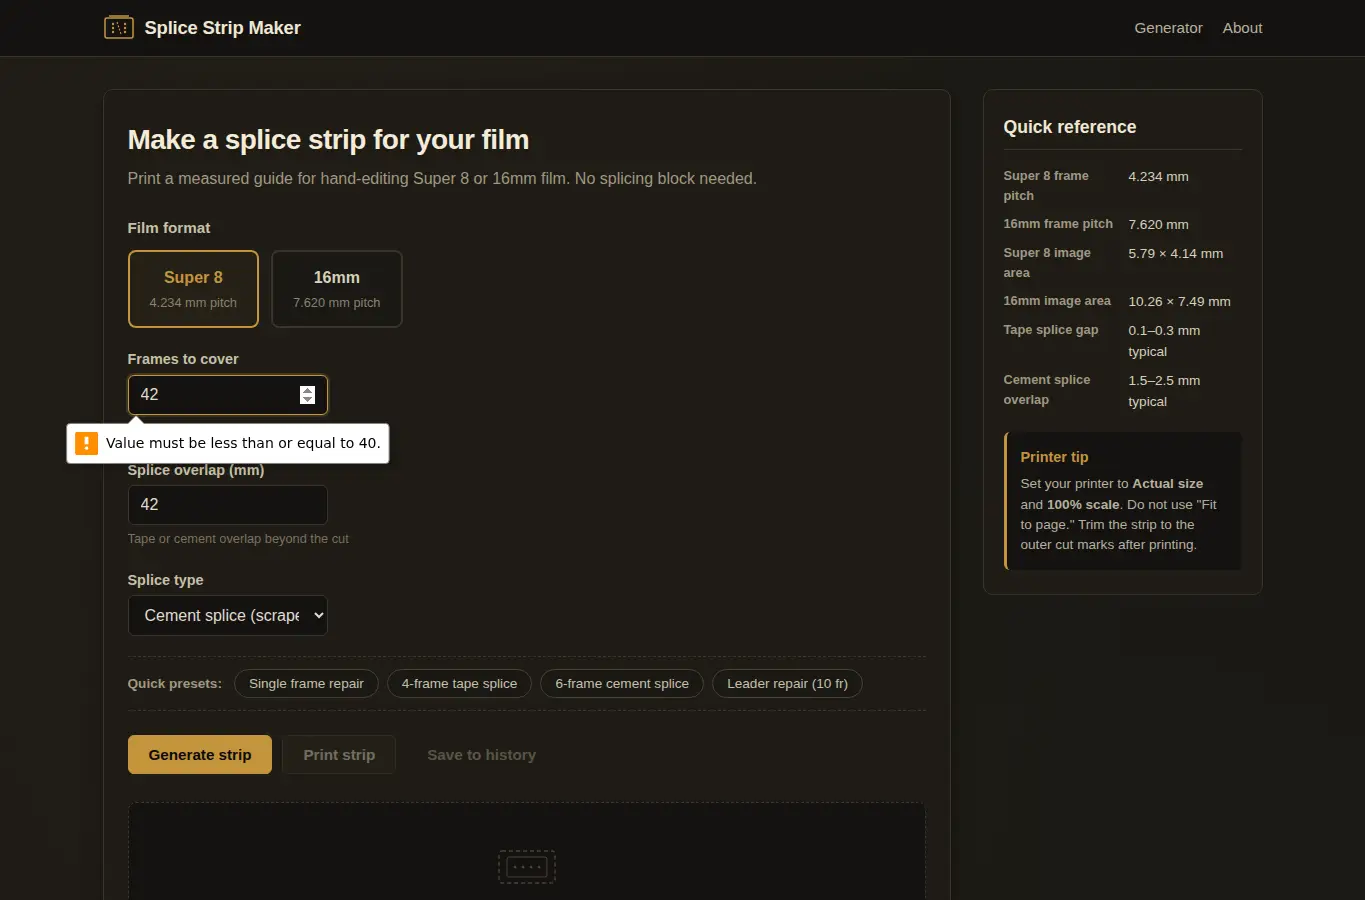Open the About page

click(x=1242, y=28)
